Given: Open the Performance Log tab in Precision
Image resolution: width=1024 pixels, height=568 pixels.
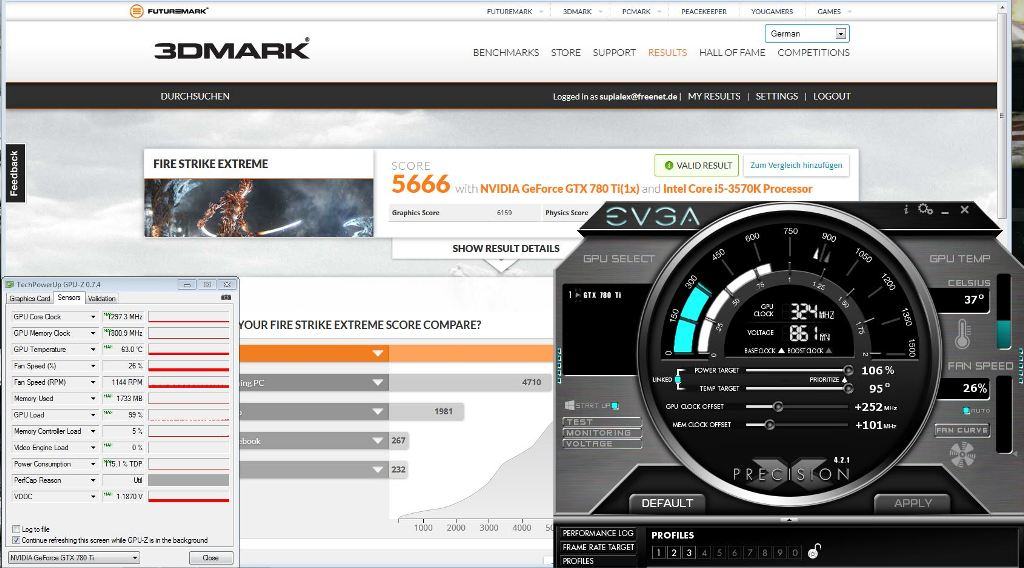Looking at the screenshot, I should [x=598, y=533].
